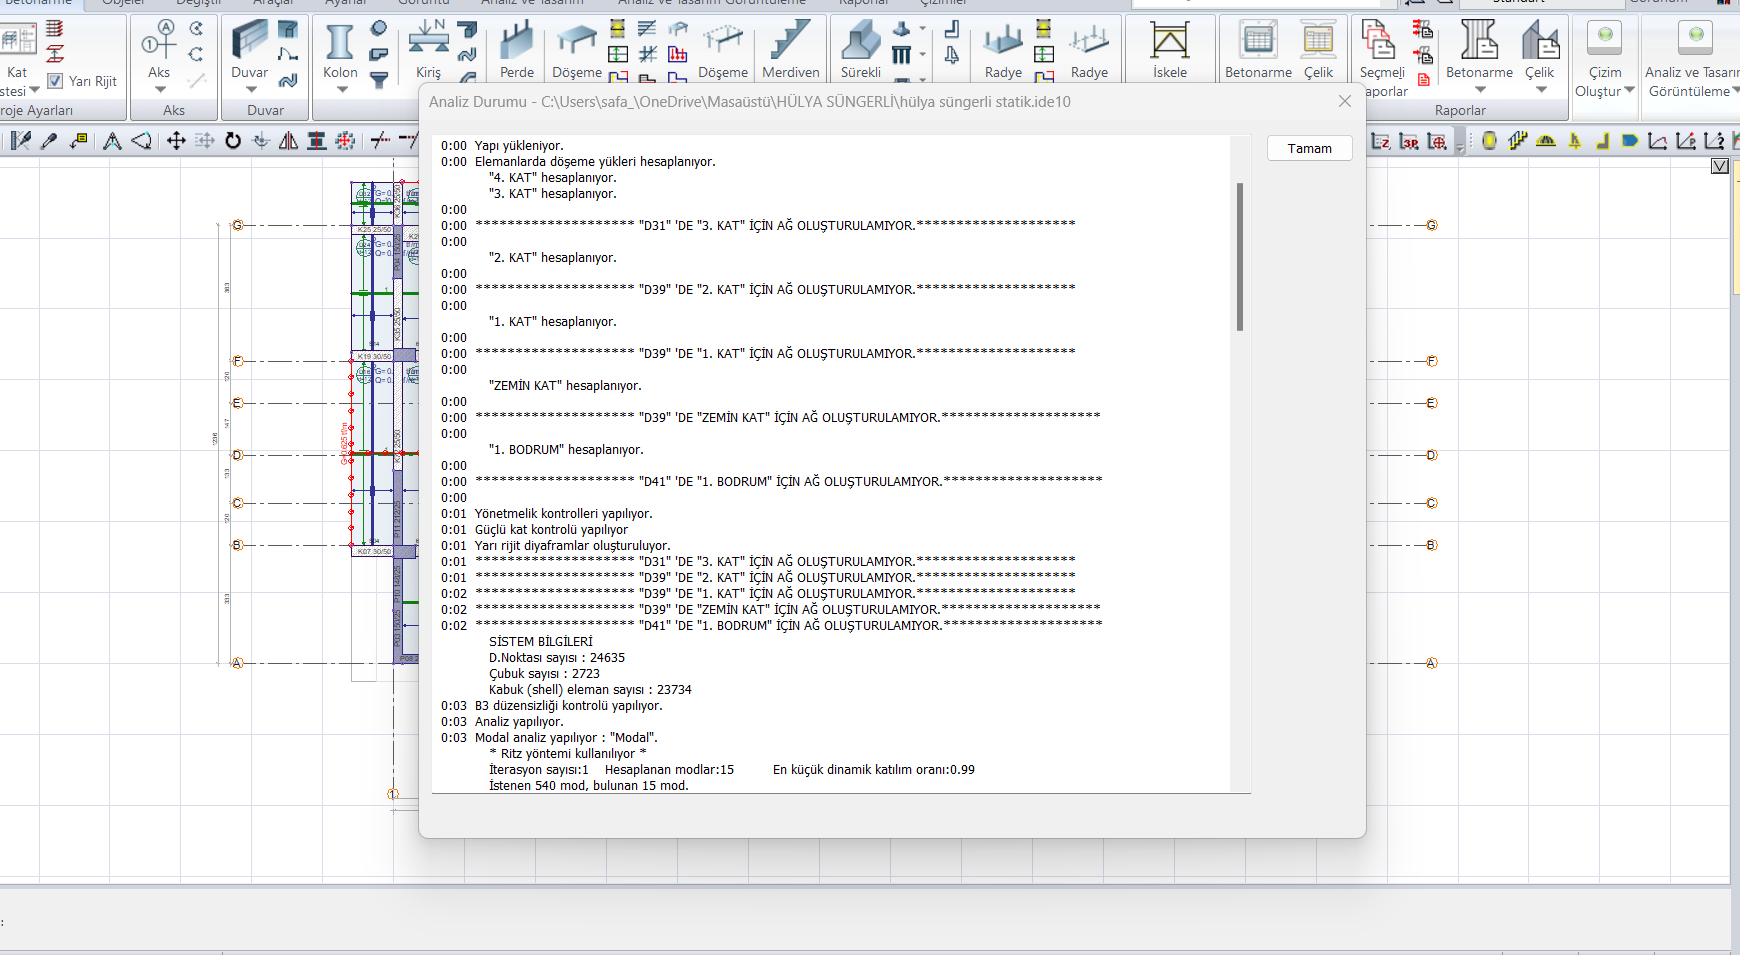
Task: Select the Duvar wall tool
Action: (249, 48)
